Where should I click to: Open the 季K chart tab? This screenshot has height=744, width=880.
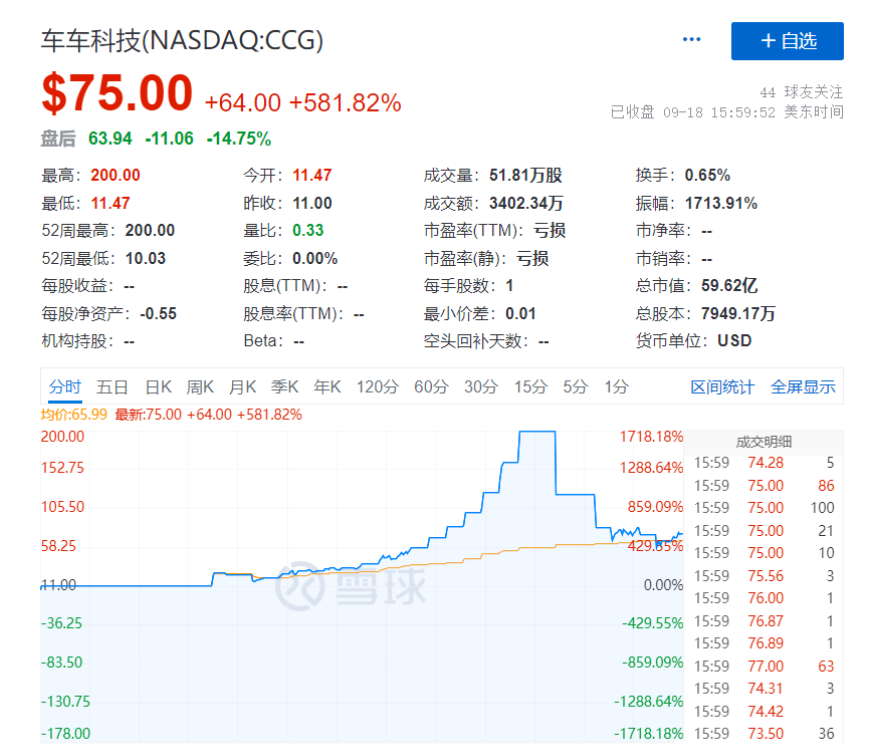[x=285, y=387]
